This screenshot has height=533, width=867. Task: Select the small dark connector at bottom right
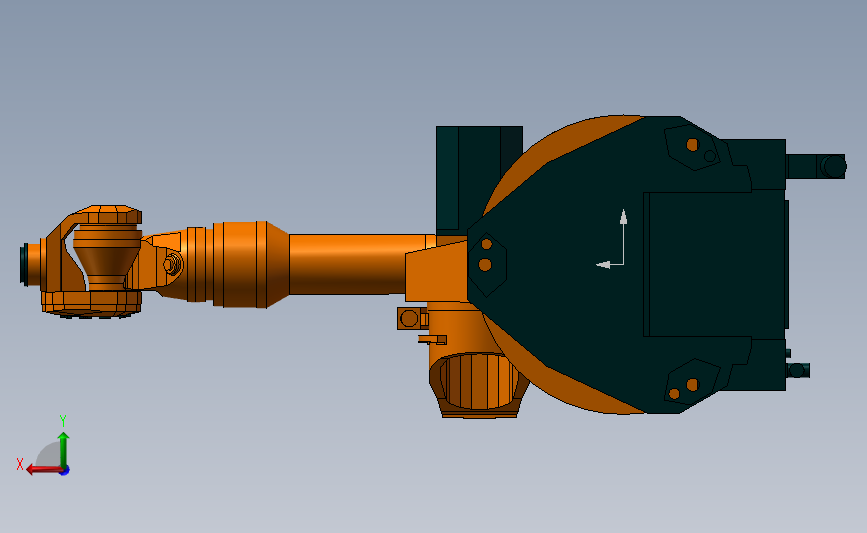coord(798,370)
